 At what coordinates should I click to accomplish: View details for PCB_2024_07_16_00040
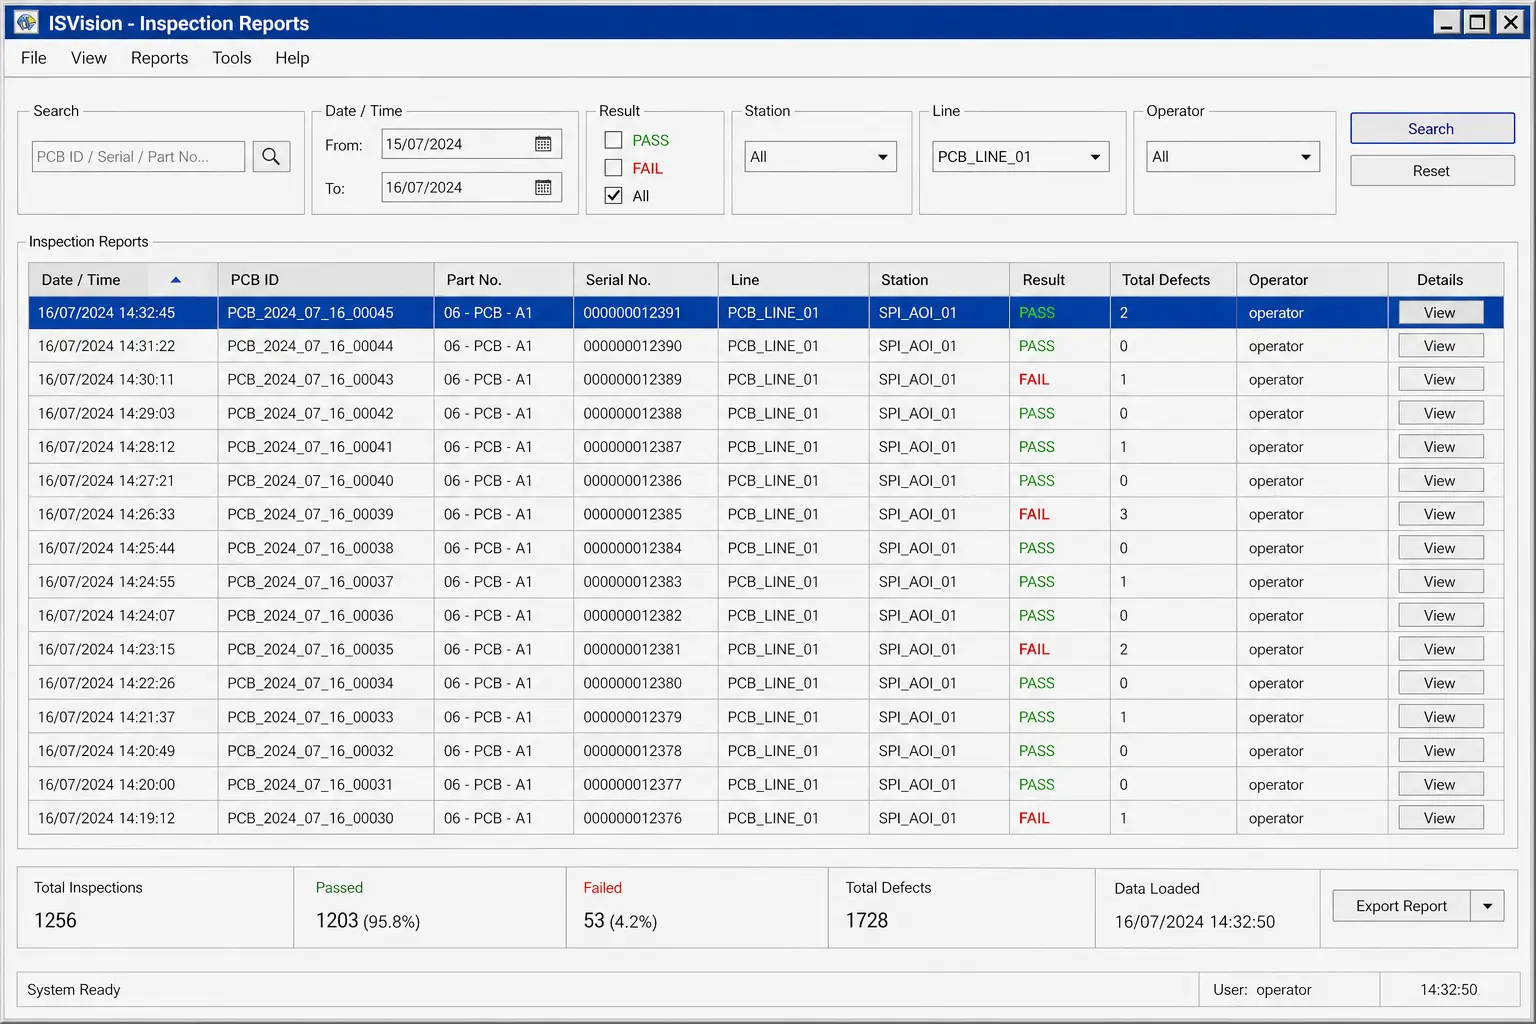[x=1440, y=481]
